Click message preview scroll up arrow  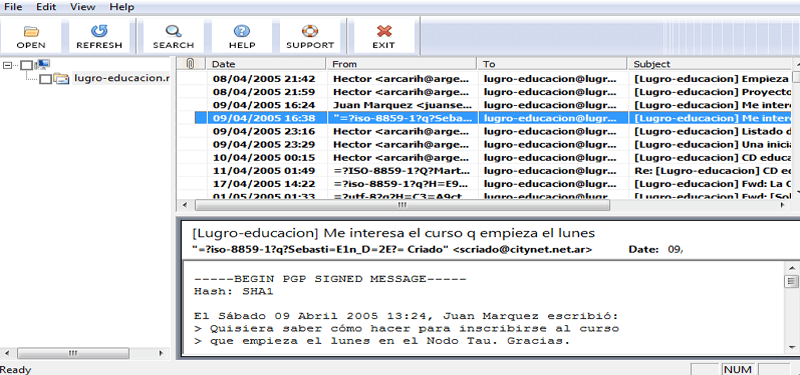click(791, 267)
